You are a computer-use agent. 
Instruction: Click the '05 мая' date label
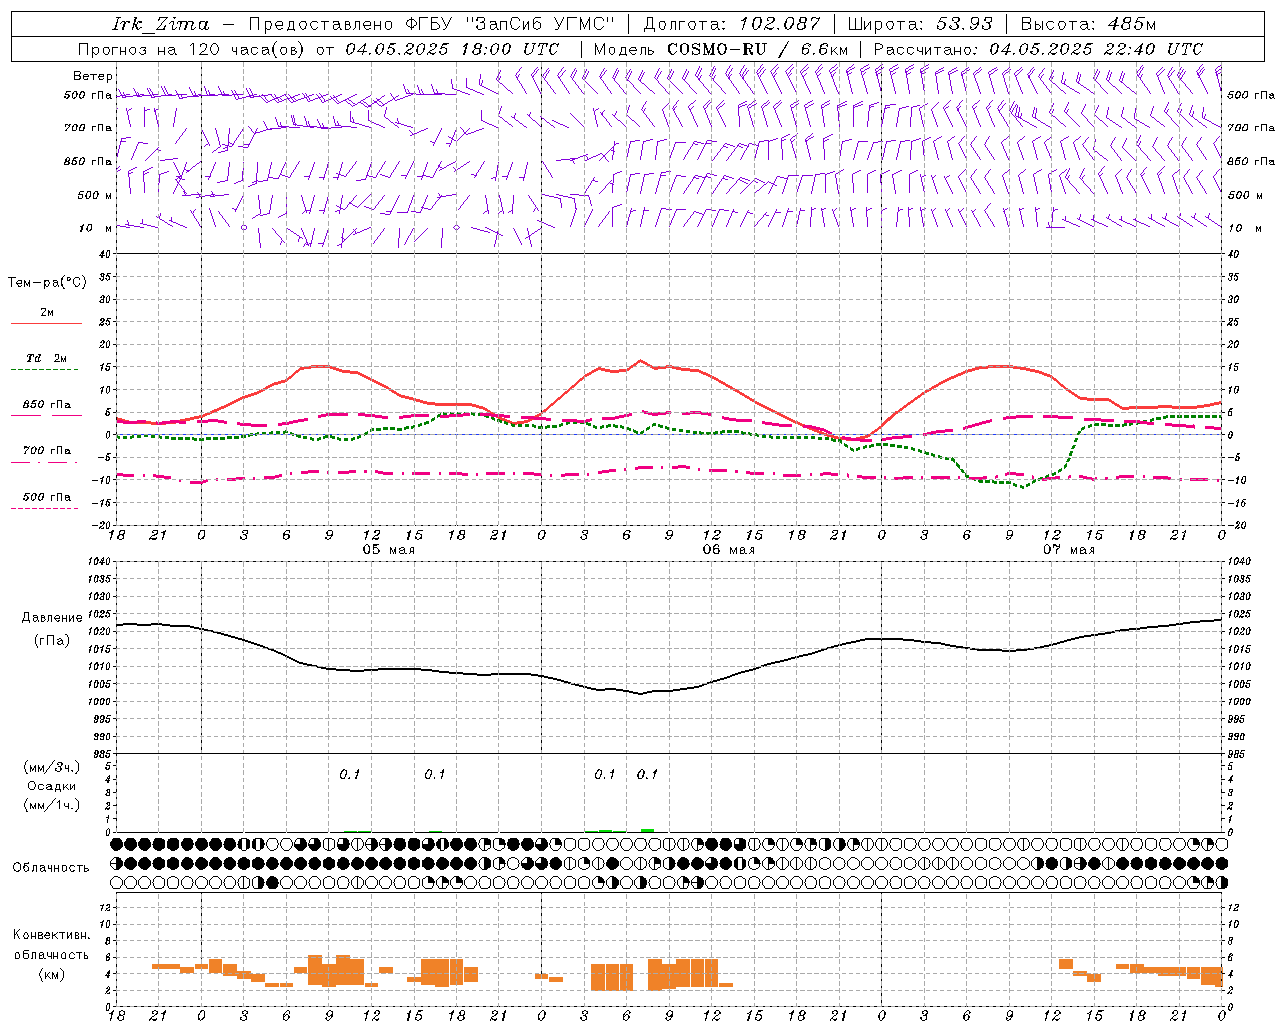click(388, 550)
